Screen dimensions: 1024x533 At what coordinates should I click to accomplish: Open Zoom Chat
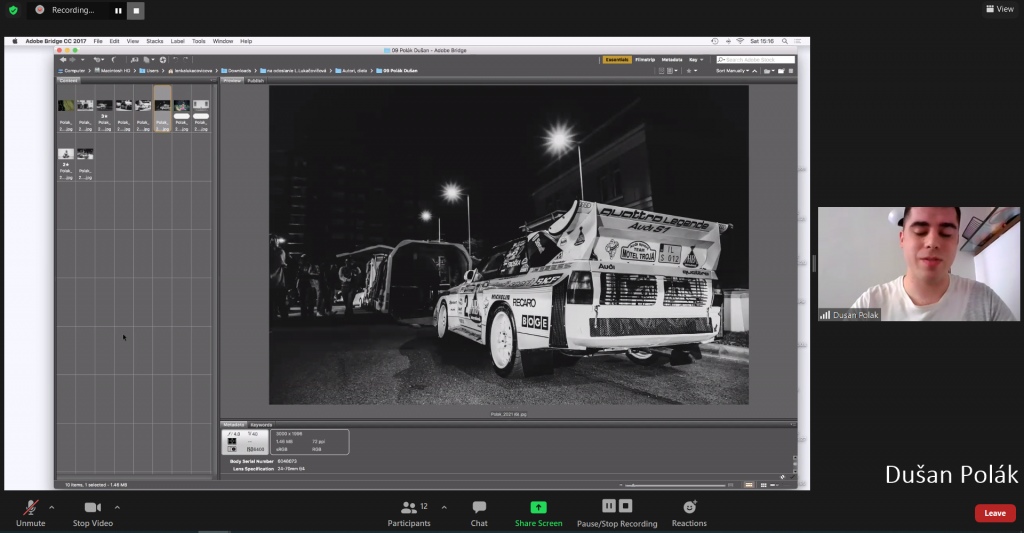(479, 513)
